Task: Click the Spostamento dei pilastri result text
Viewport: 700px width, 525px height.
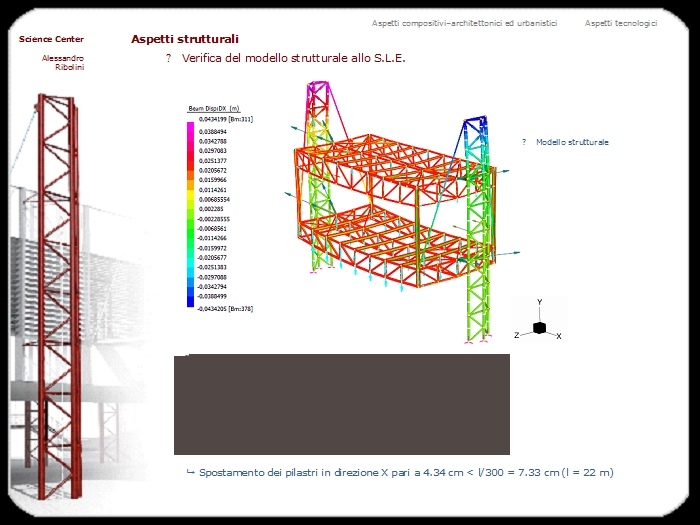Action: point(406,471)
